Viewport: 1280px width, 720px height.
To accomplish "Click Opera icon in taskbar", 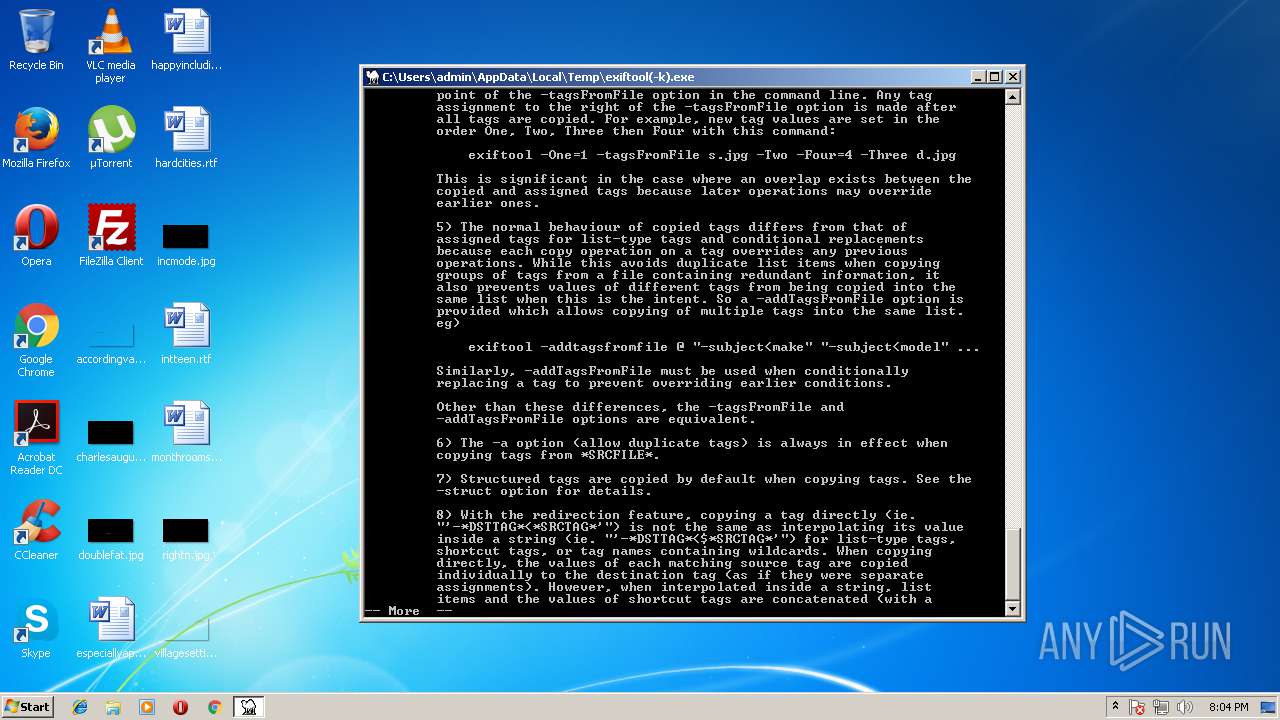I will click(180, 707).
